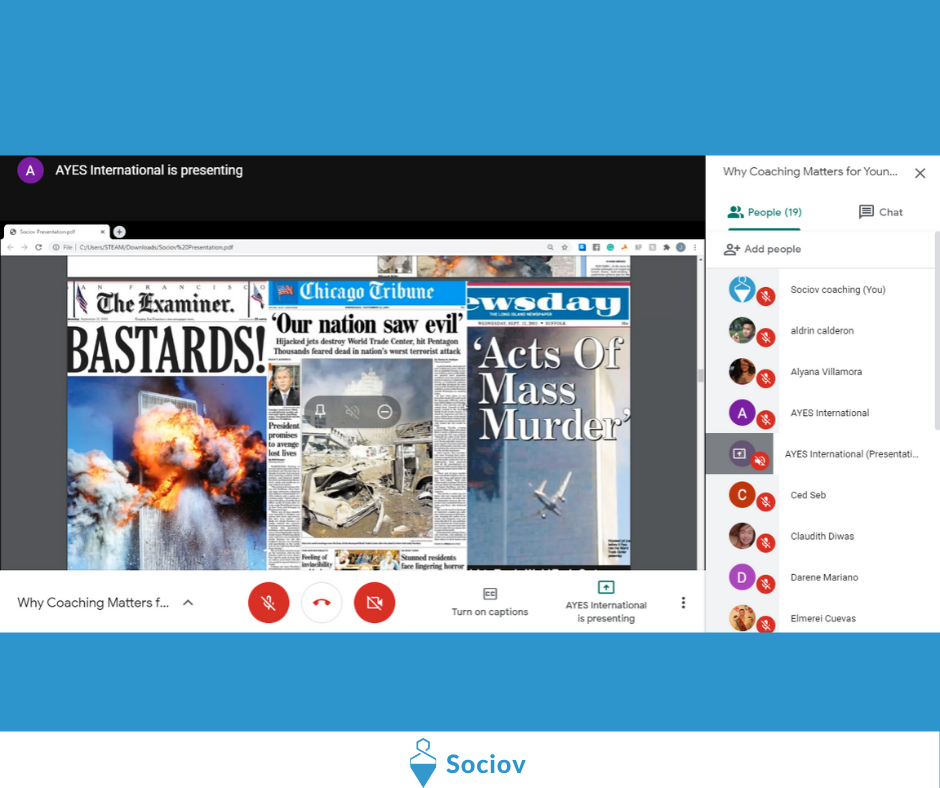Click the Newsday front page image
940x788 pixels.
(549, 425)
